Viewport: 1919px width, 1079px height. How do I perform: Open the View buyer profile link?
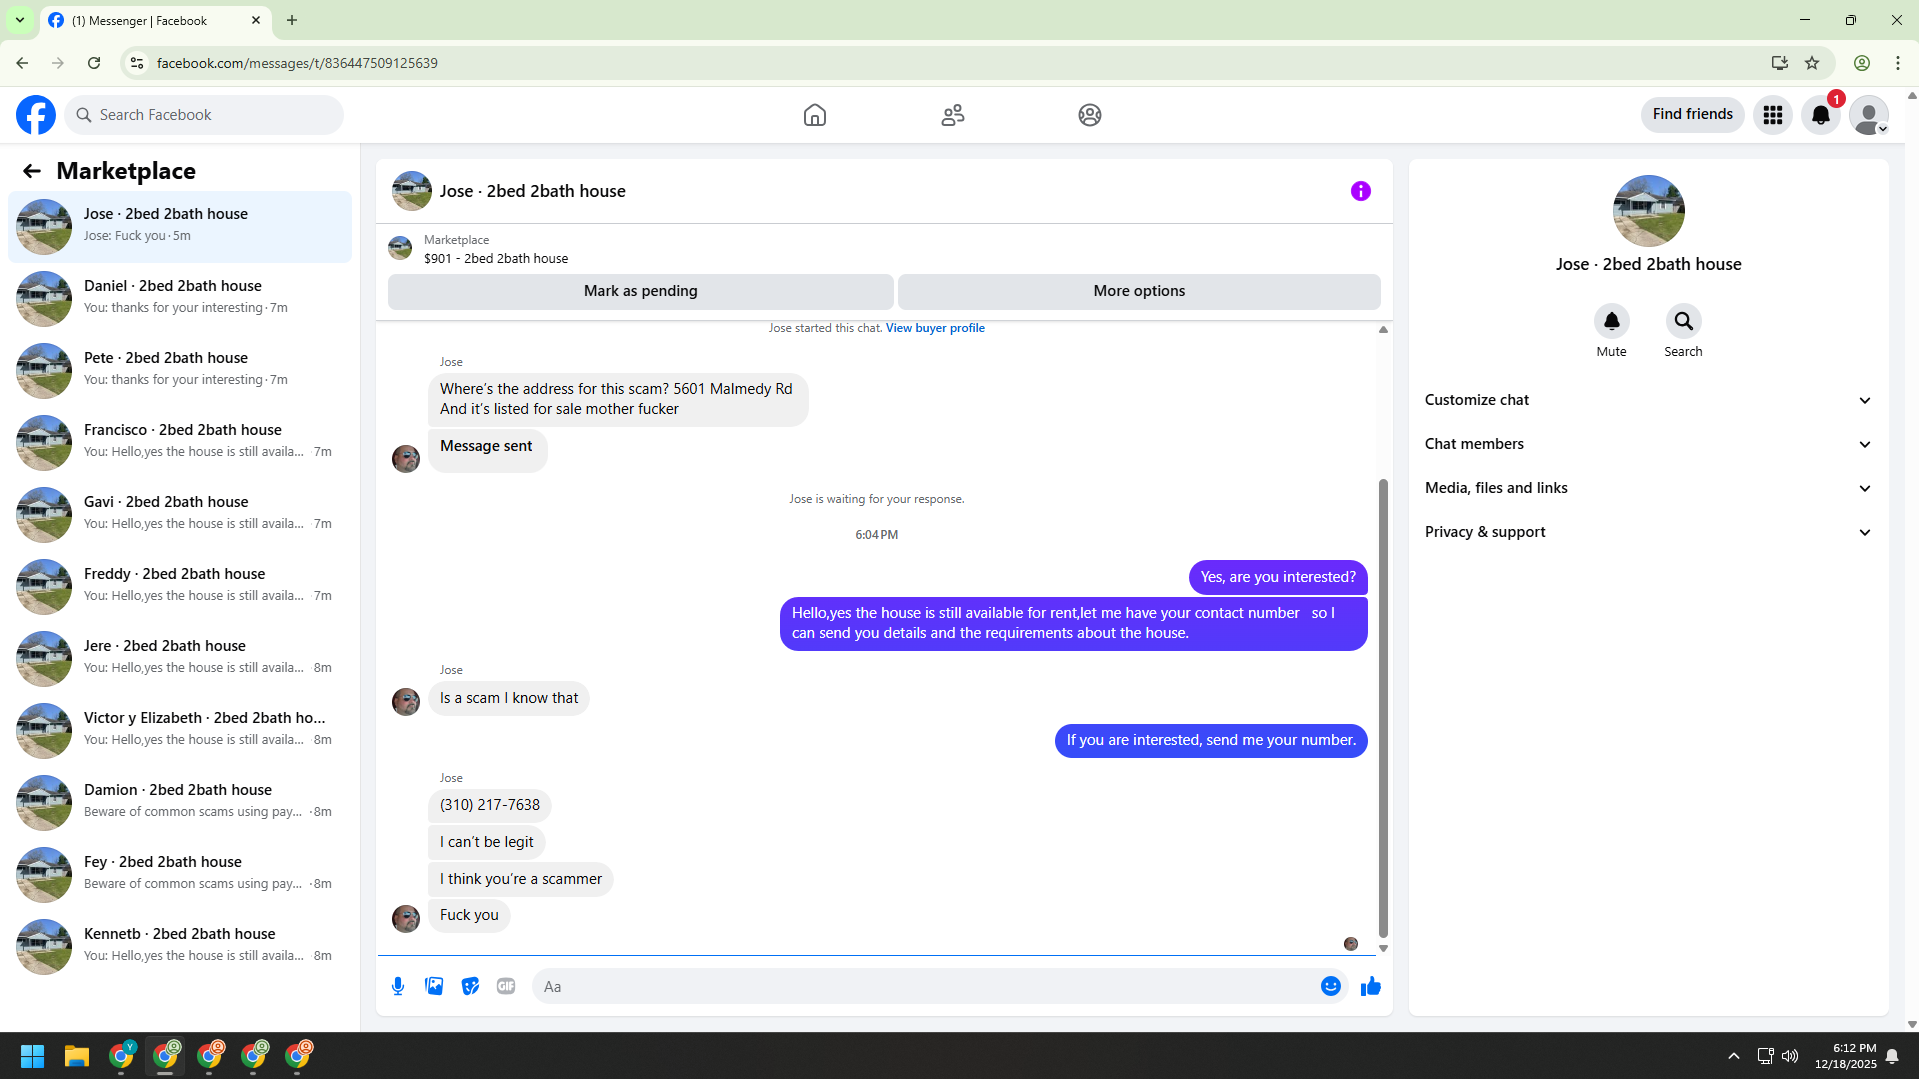(x=935, y=328)
